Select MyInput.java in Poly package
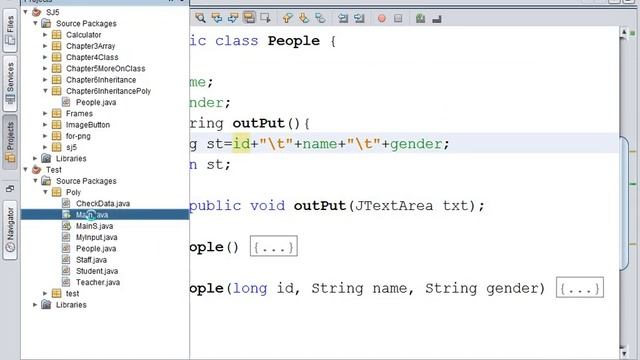This screenshot has width=640, height=360. [x=96, y=237]
